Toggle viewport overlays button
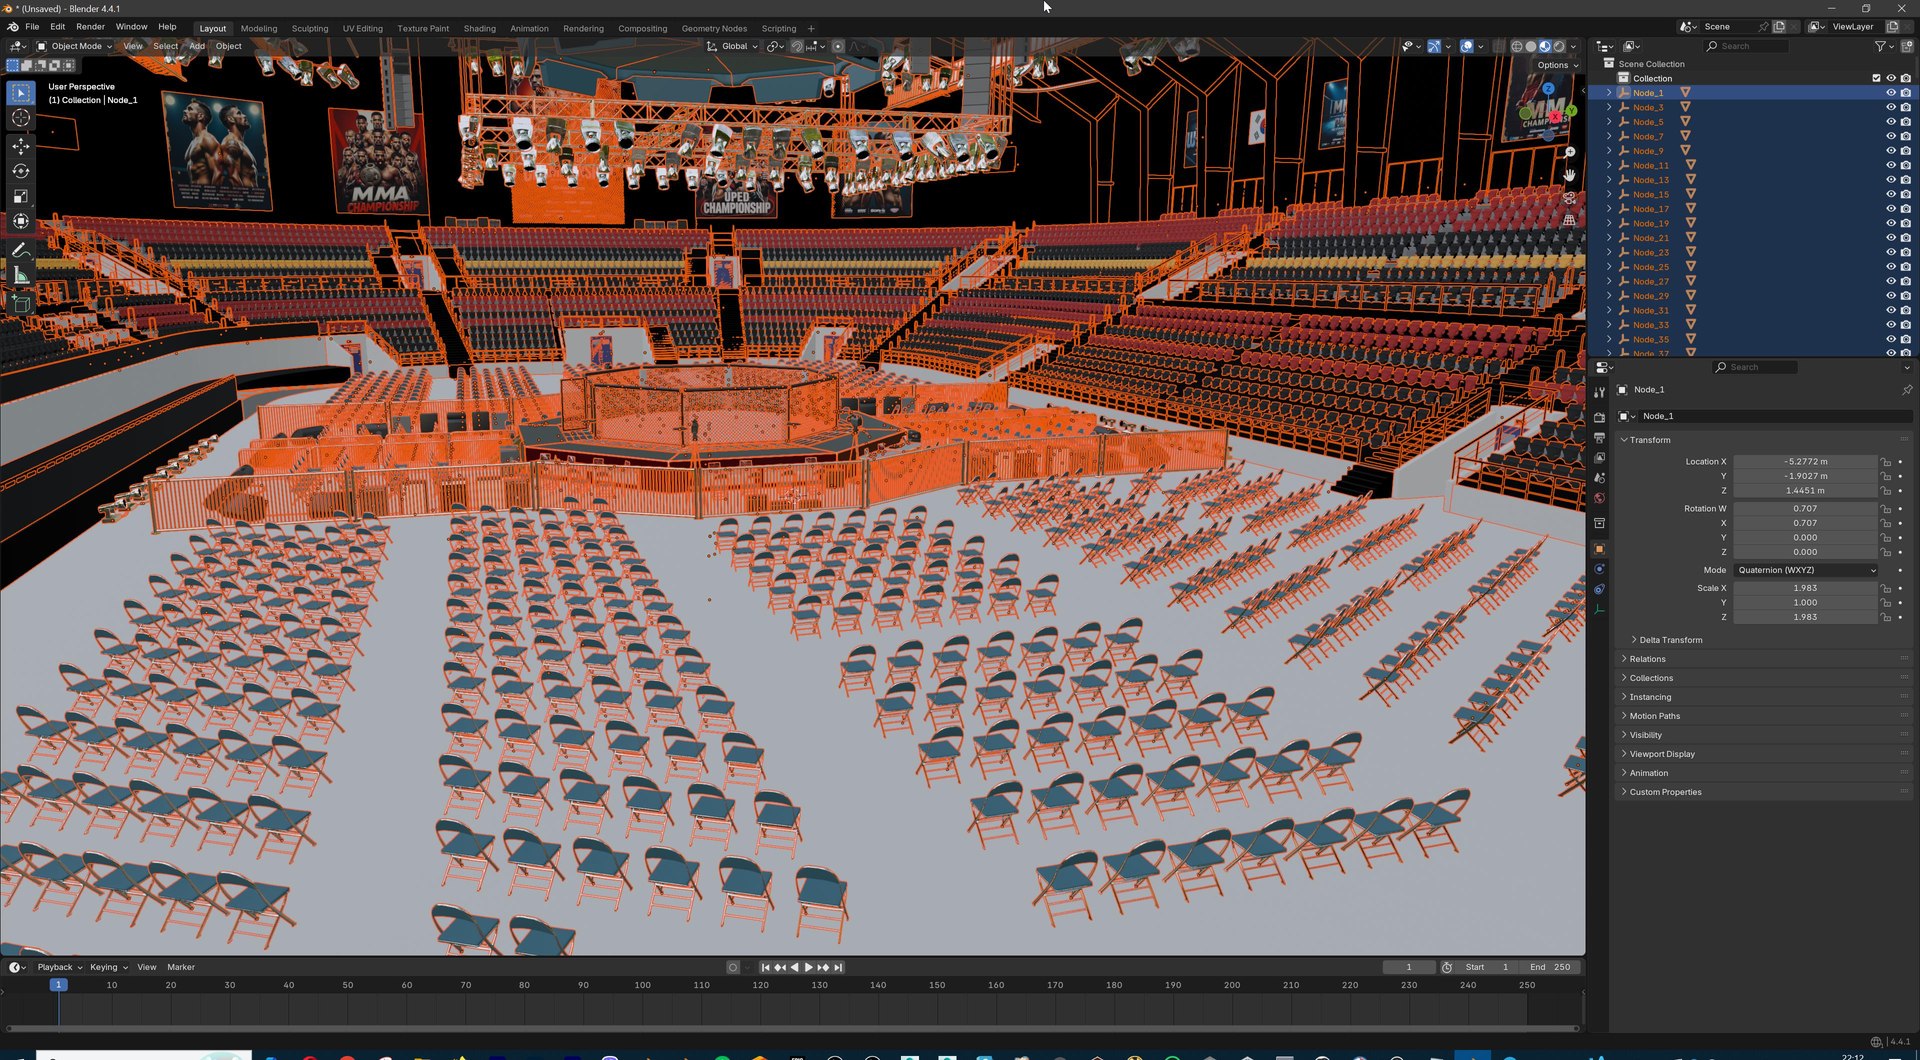 (x=1466, y=46)
